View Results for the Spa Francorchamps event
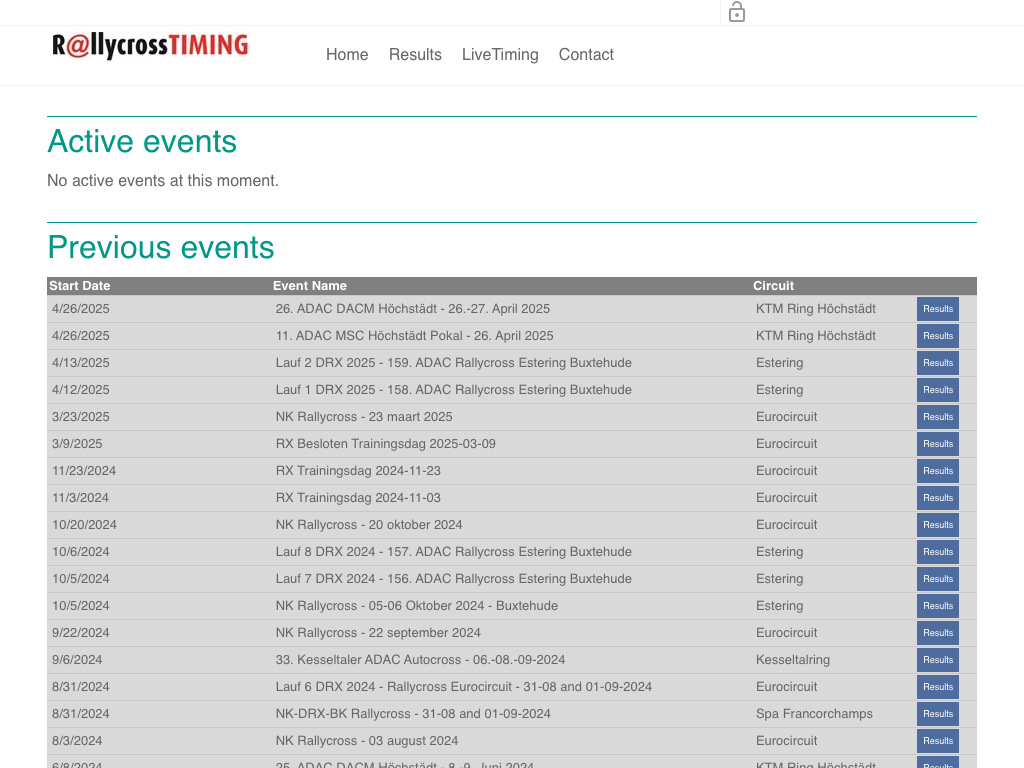The width and height of the screenshot is (1024, 768). point(937,714)
